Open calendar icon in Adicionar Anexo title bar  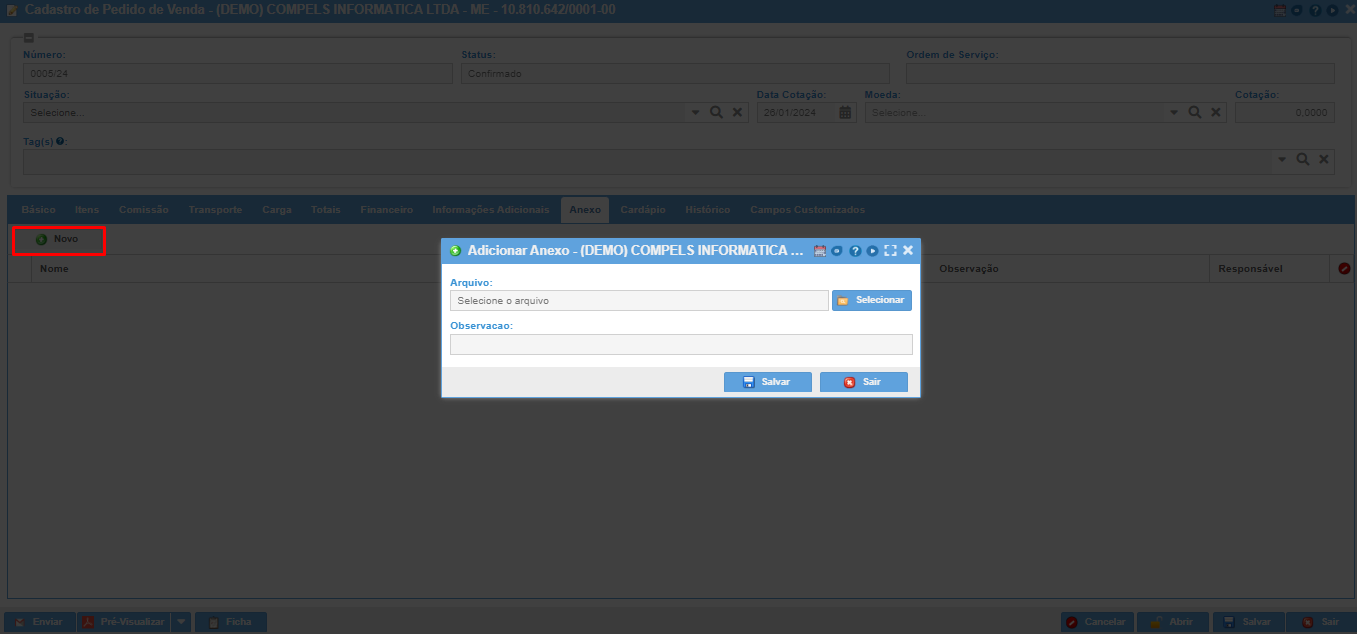[x=820, y=251]
